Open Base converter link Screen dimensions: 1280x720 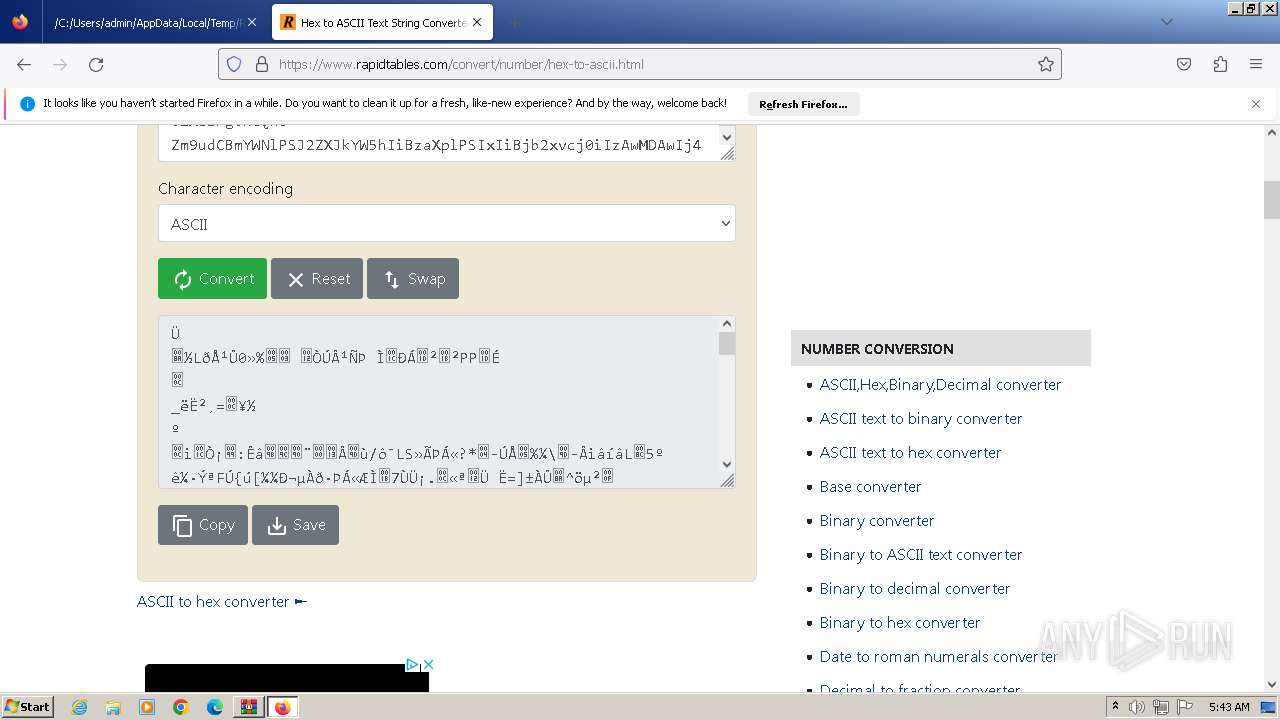[870, 486]
